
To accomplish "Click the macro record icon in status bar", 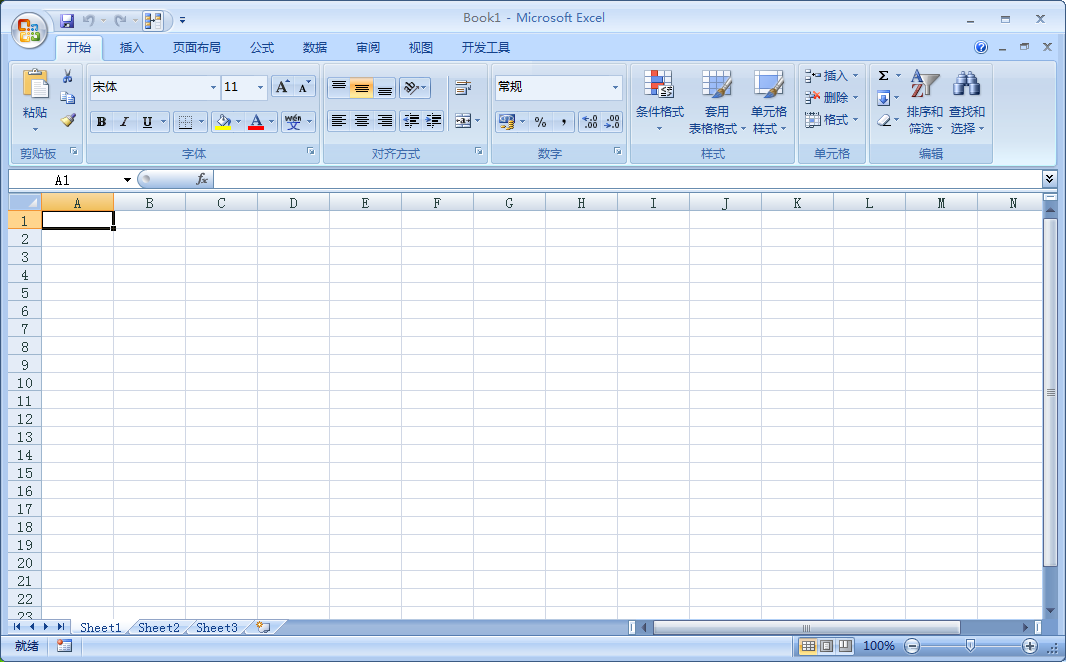I will pyautogui.click(x=64, y=646).
